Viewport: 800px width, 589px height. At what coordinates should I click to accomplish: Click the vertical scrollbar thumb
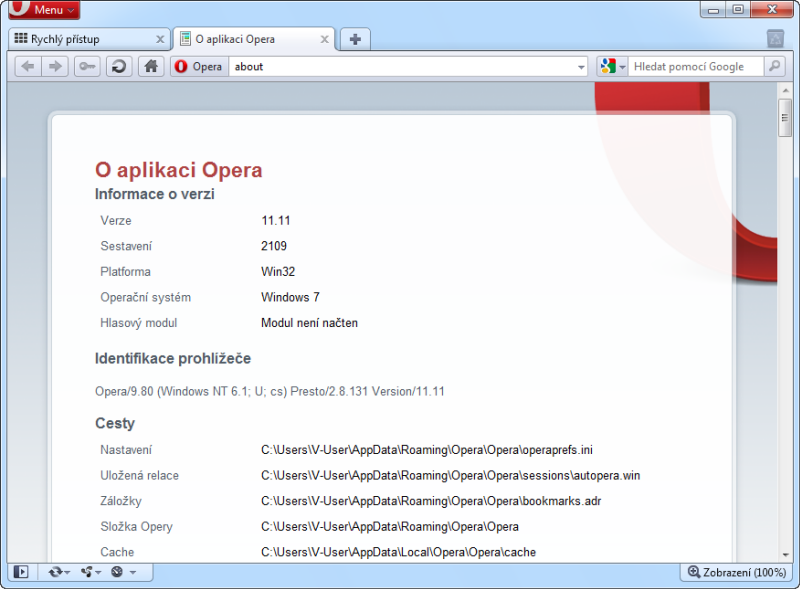tap(785, 118)
